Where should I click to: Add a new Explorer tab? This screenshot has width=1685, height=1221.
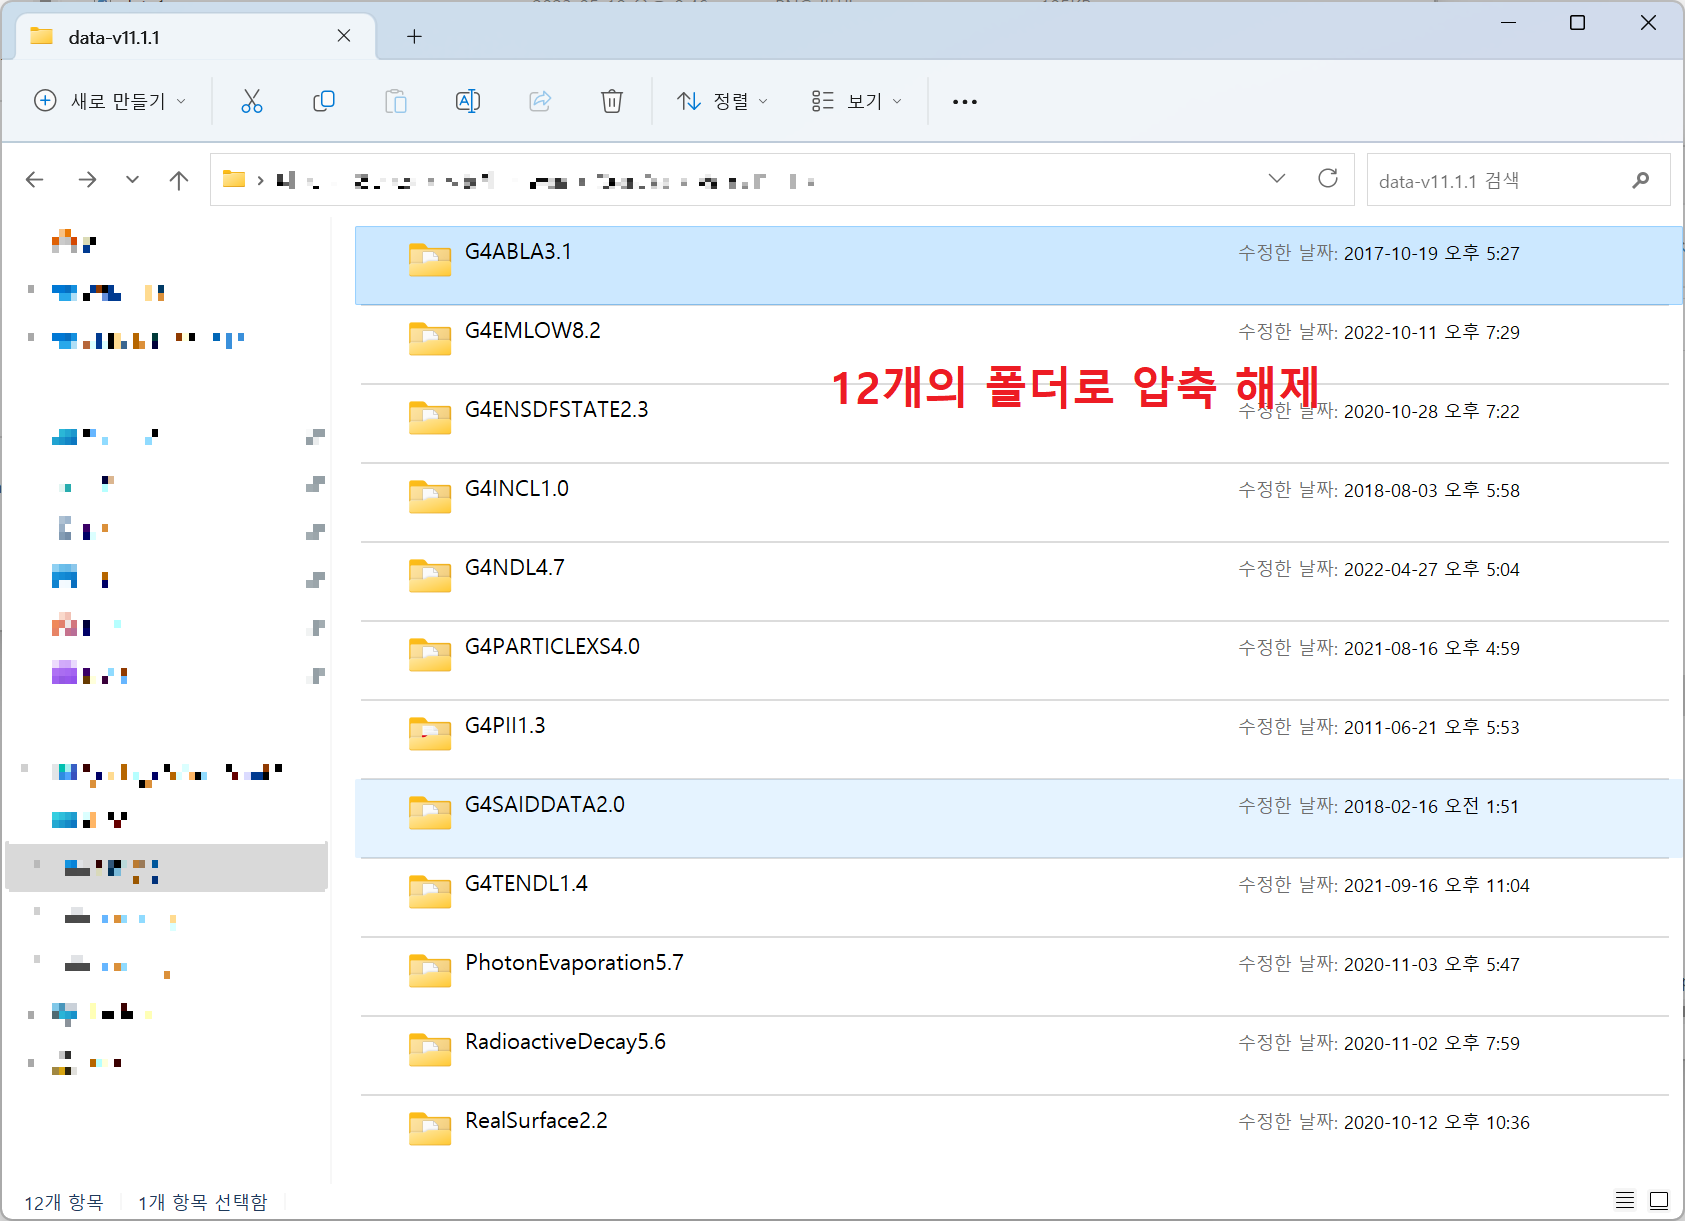tap(414, 37)
